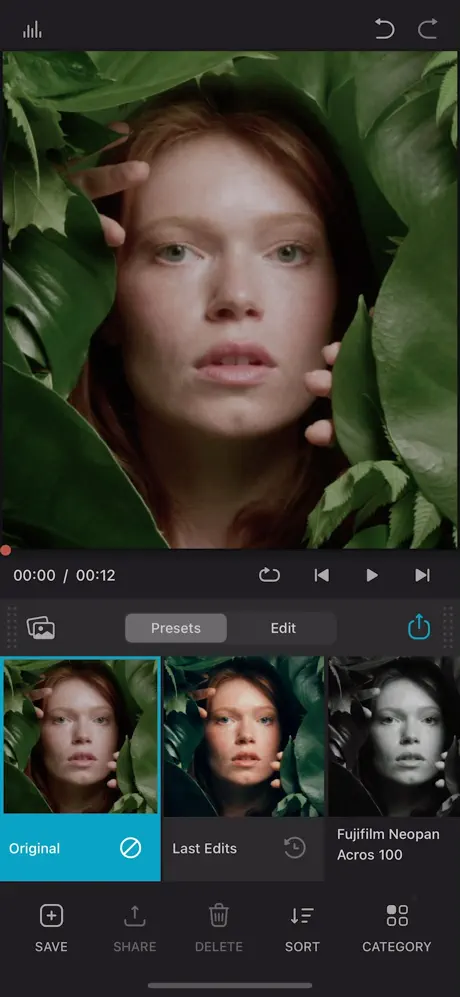Apply Fujifilm Neopan Acros 100 preset thumbnail
The width and height of the screenshot is (460, 997).
(x=394, y=736)
